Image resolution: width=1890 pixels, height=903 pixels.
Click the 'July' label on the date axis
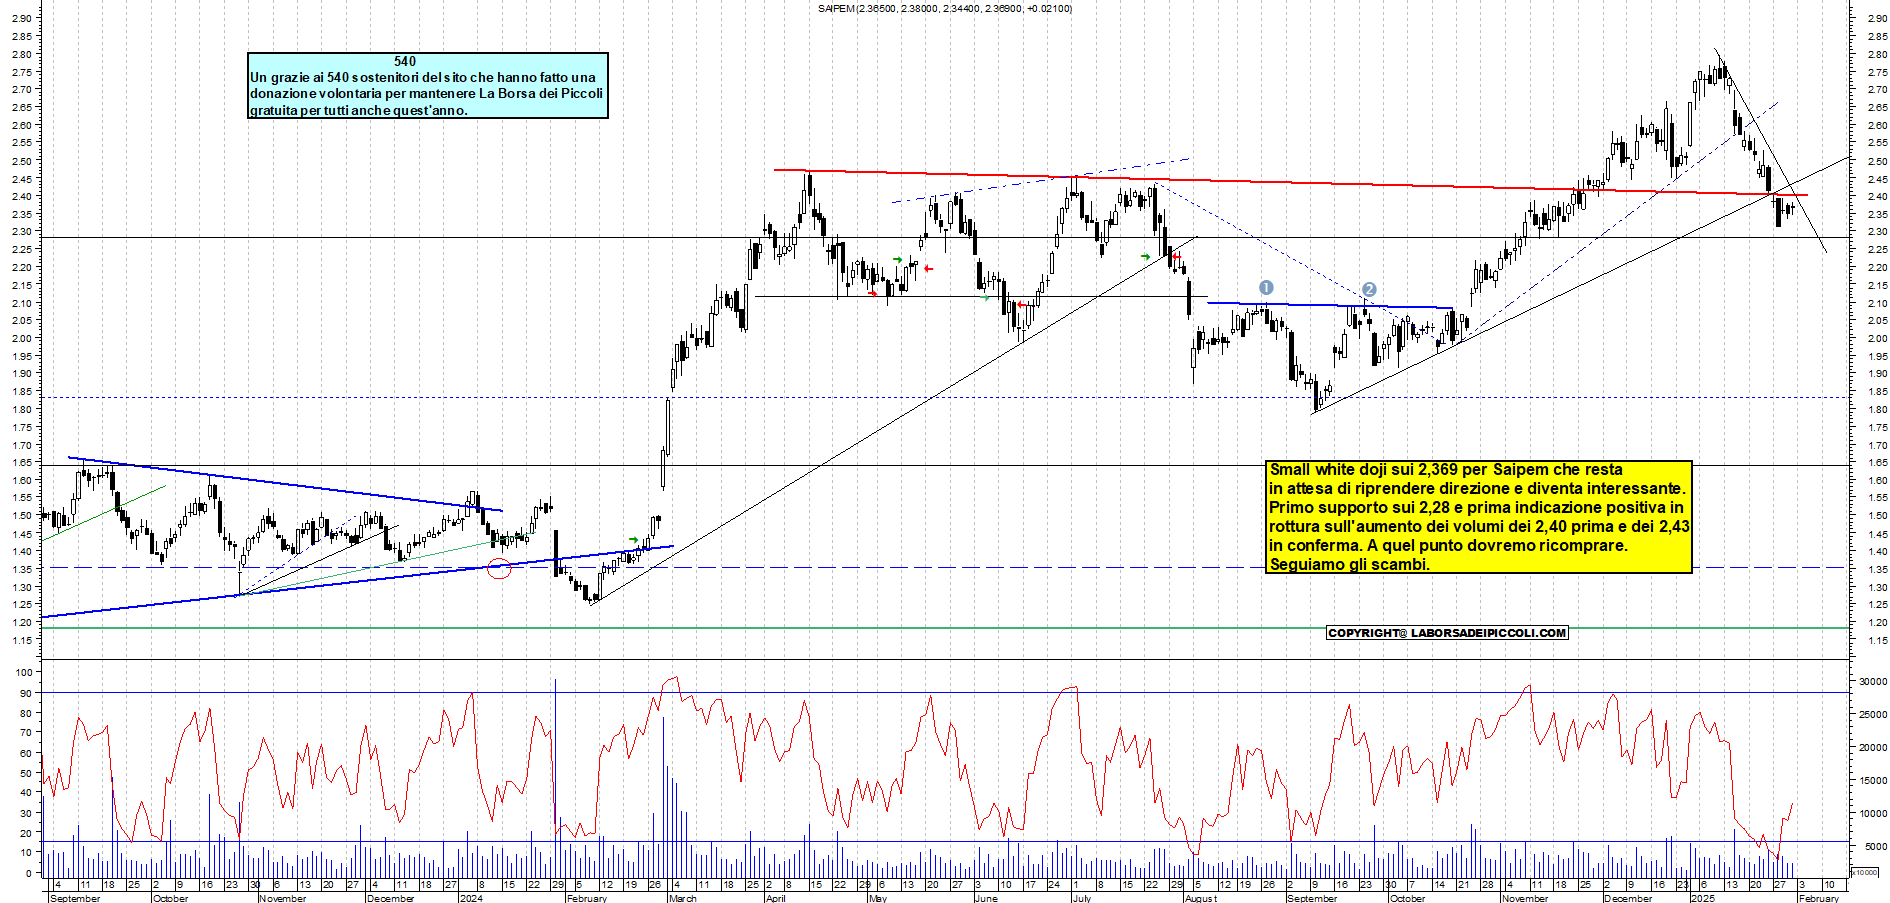[1081, 898]
